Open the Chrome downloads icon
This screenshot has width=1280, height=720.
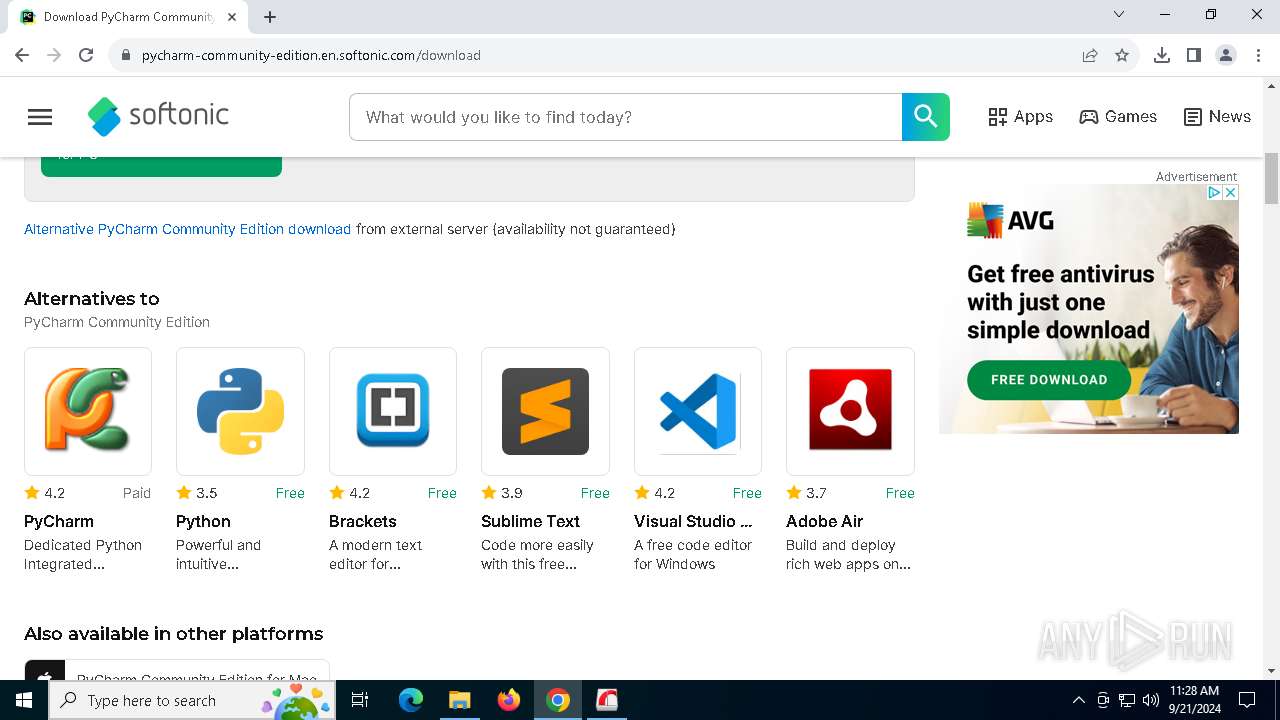1162,55
